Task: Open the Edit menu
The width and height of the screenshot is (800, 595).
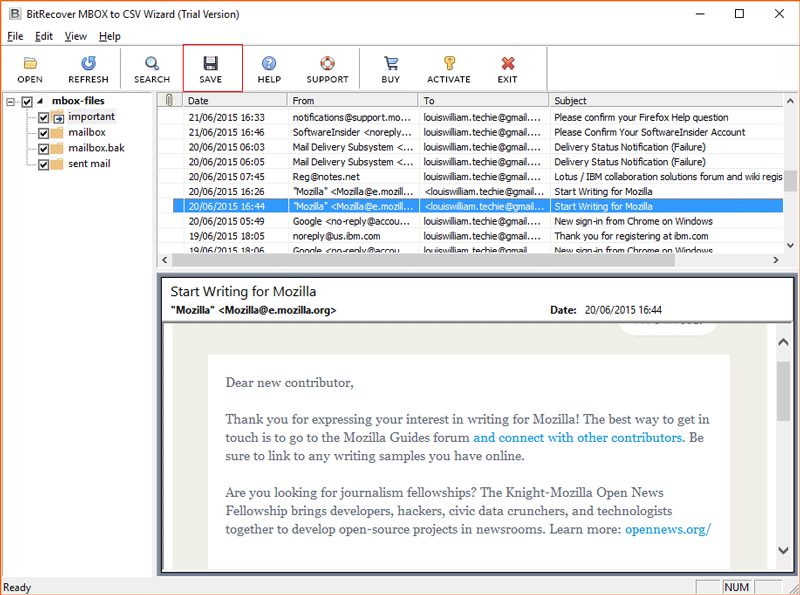Action: pyautogui.click(x=44, y=36)
